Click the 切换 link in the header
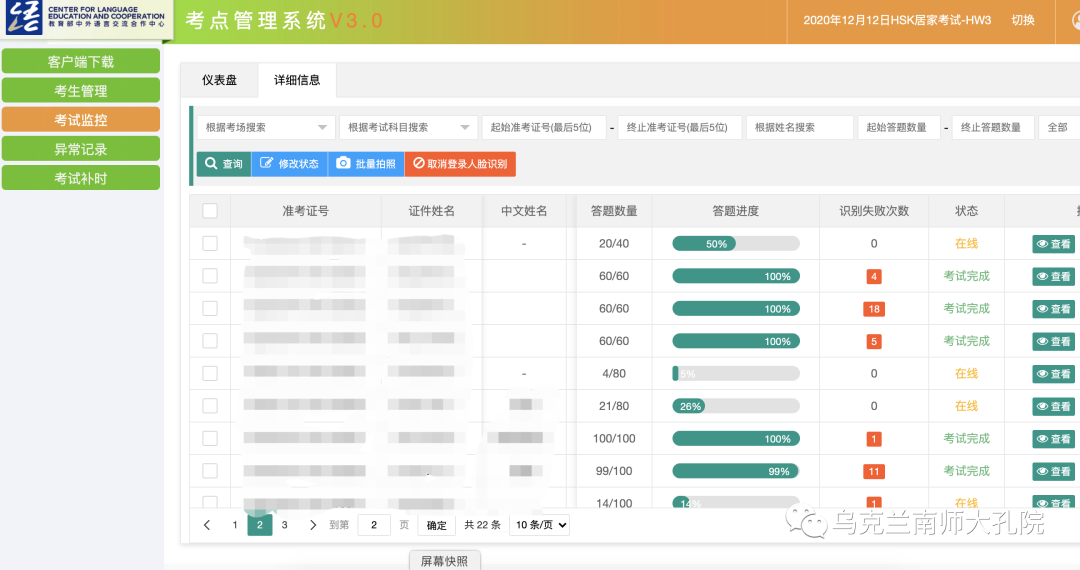 coord(1023,20)
